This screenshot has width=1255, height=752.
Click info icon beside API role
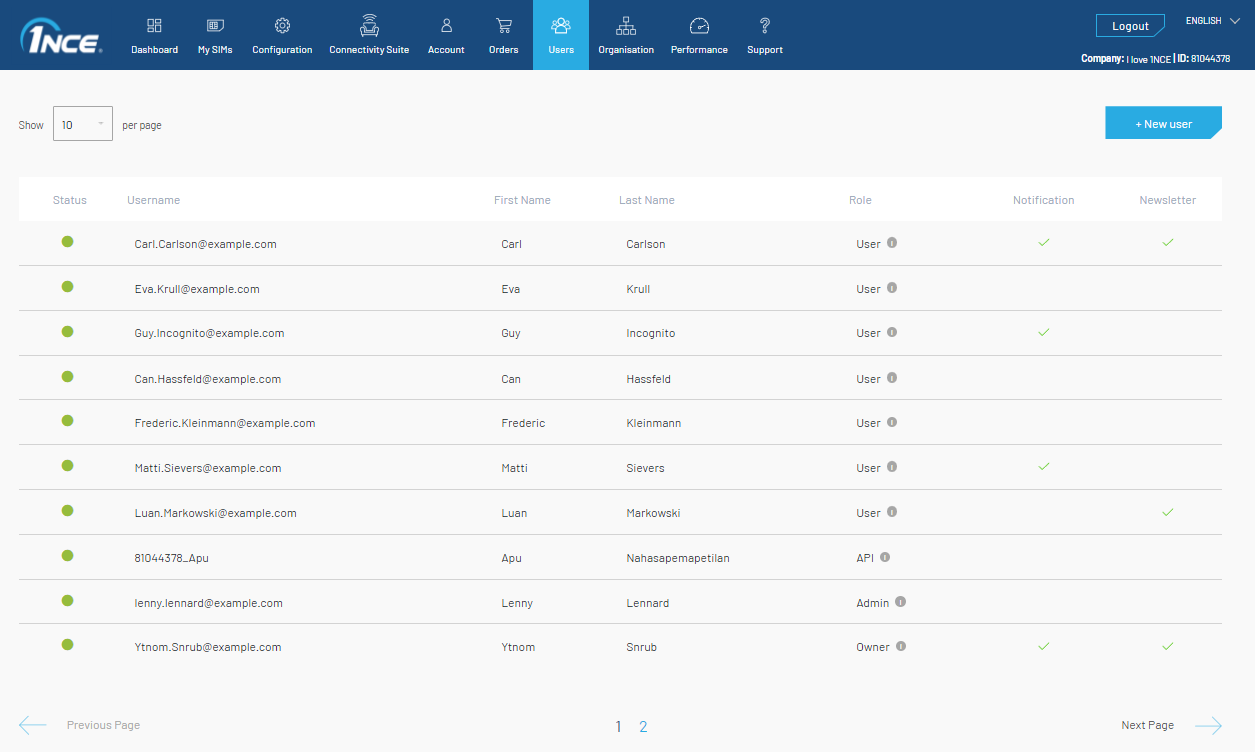(x=885, y=557)
